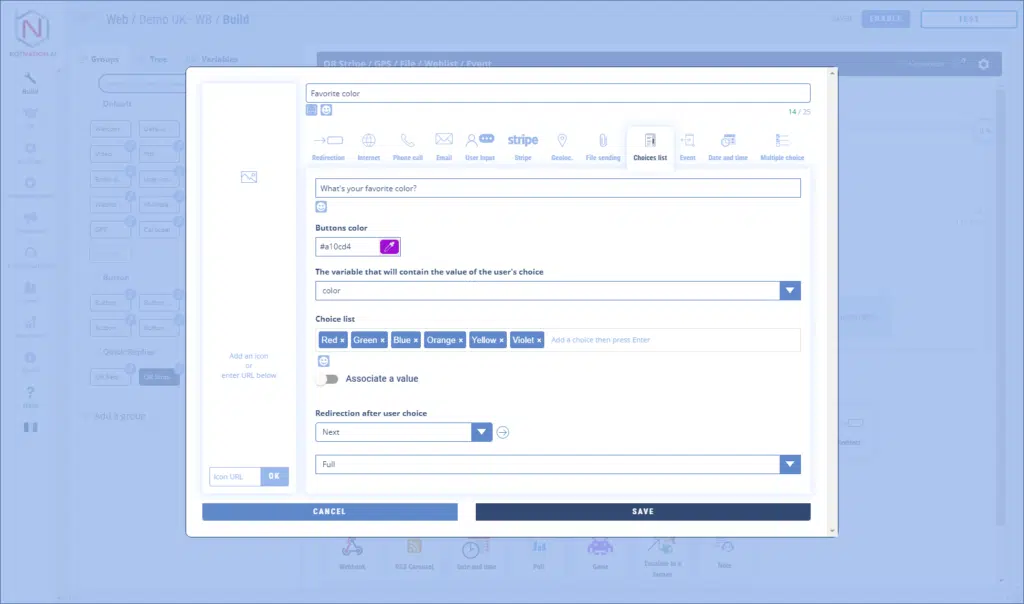
Task: Click the go-to arrow icon beside Next
Action: (503, 432)
